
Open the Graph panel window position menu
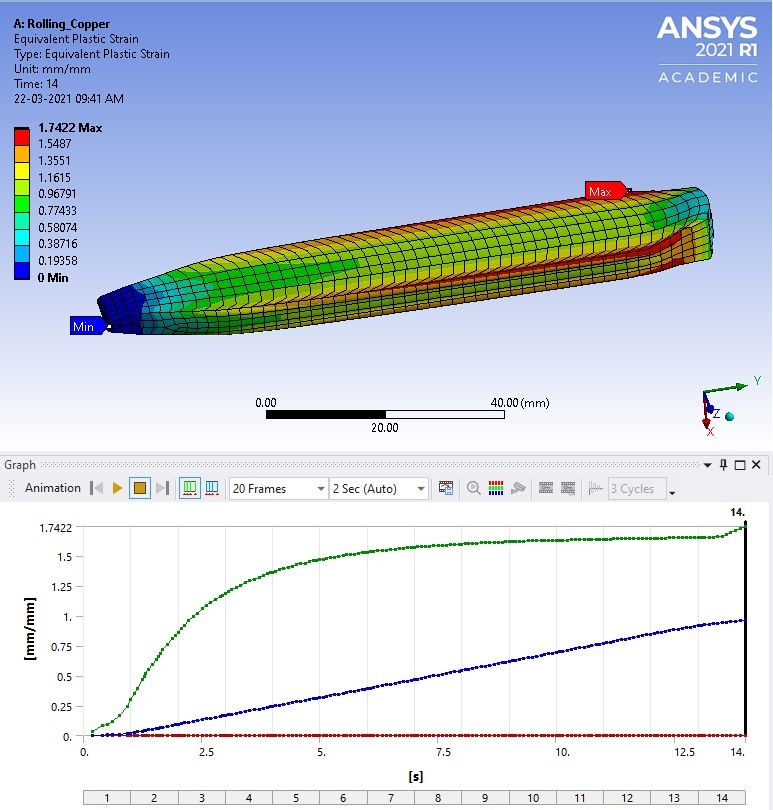click(708, 465)
